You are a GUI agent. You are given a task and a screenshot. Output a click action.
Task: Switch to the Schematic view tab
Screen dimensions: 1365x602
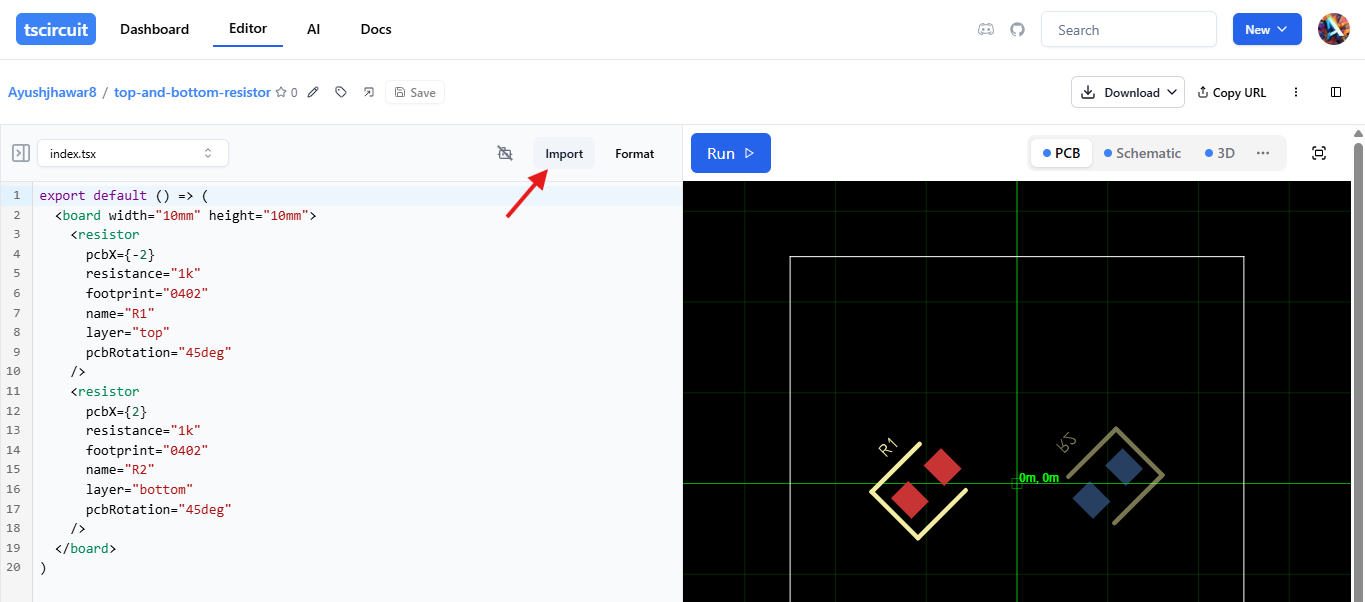click(1142, 153)
